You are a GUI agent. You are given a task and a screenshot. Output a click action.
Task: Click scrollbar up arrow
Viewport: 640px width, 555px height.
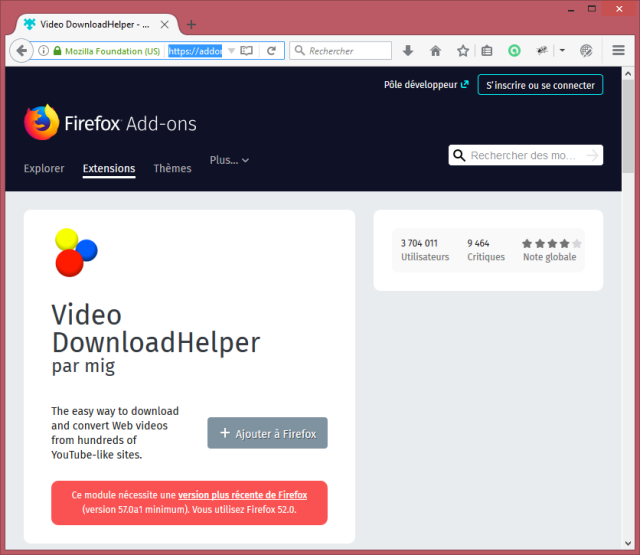pos(628,74)
